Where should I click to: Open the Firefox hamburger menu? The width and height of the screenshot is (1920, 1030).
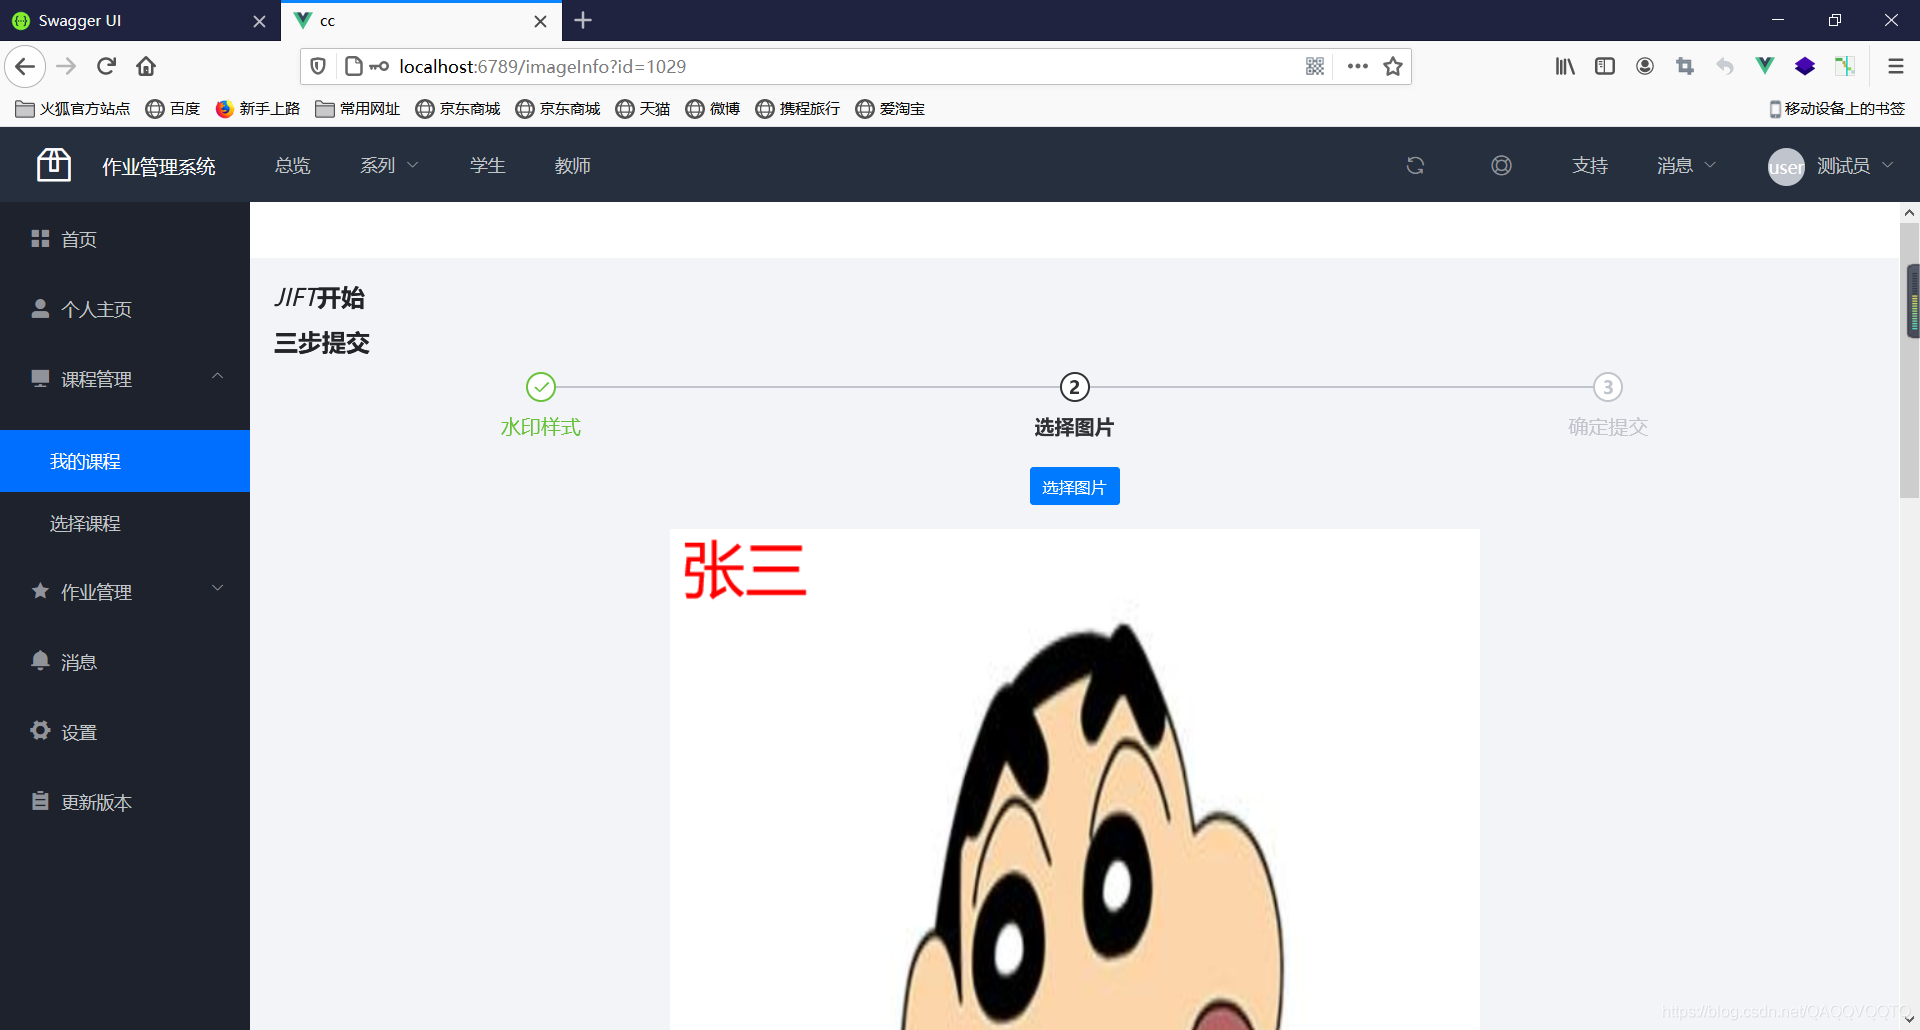pyautogui.click(x=1895, y=66)
